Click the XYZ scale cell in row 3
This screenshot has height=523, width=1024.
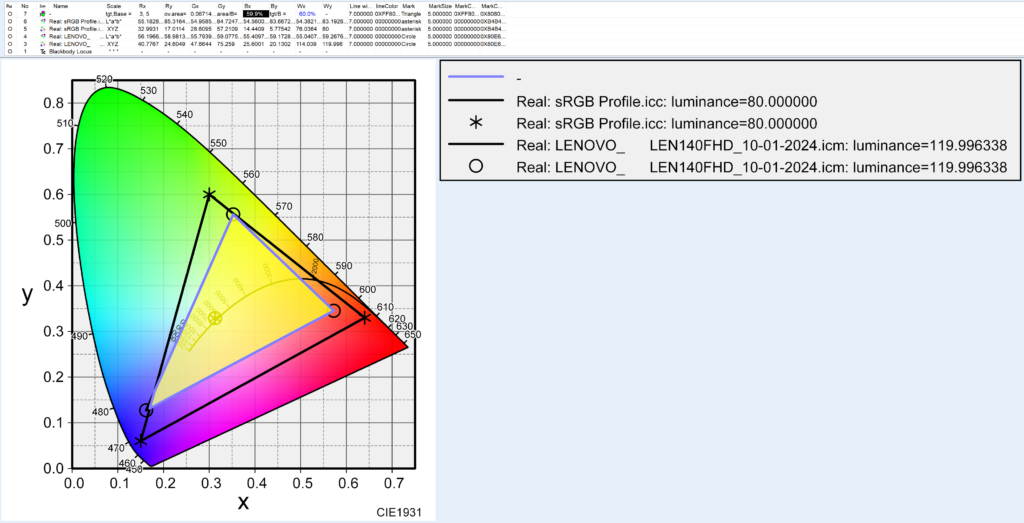tap(112, 44)
